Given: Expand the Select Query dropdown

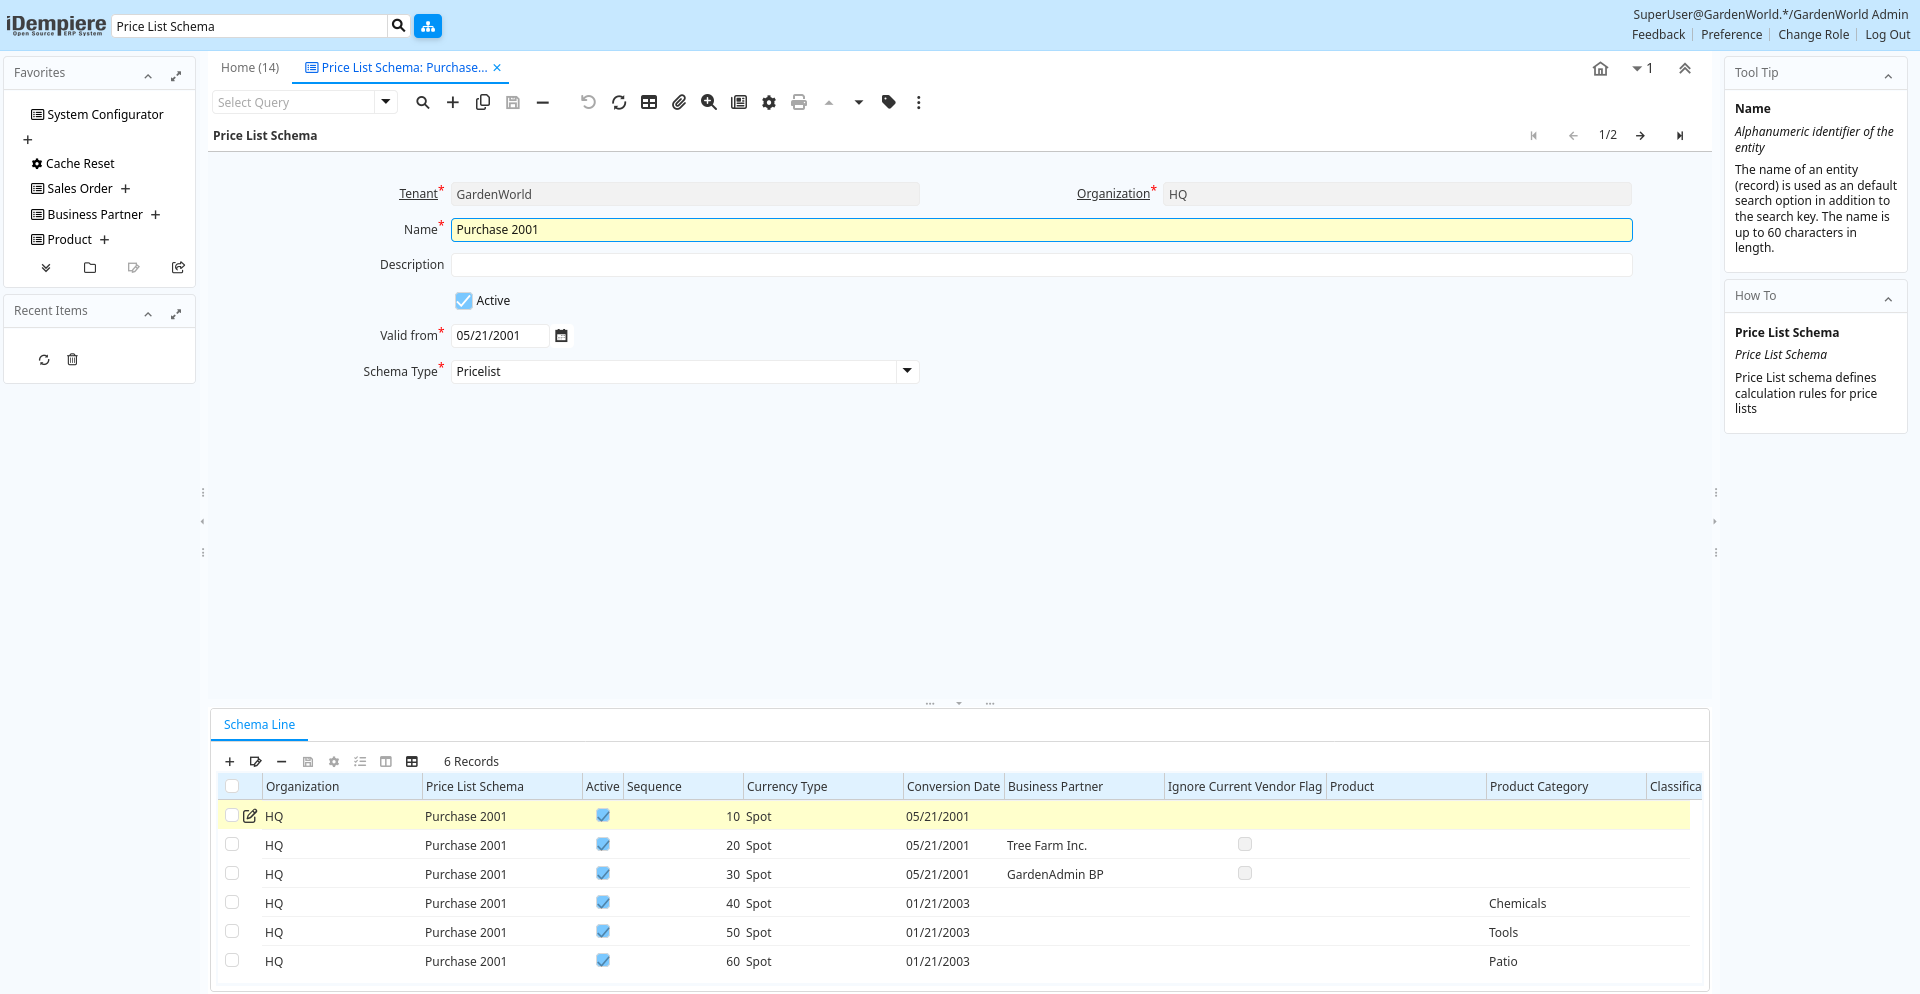Looking at the screenshot, I should pyautogui.click(x=386, y=102).
